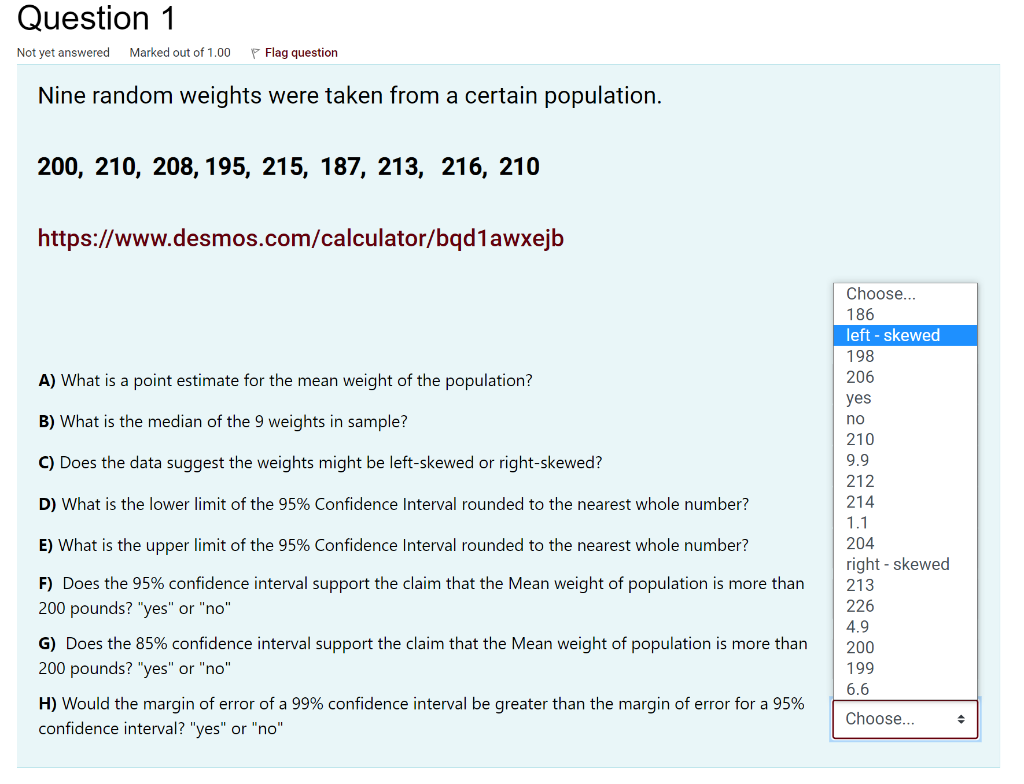
Task: Pick 'yes' from the answer list
Action: pos(855,397)
